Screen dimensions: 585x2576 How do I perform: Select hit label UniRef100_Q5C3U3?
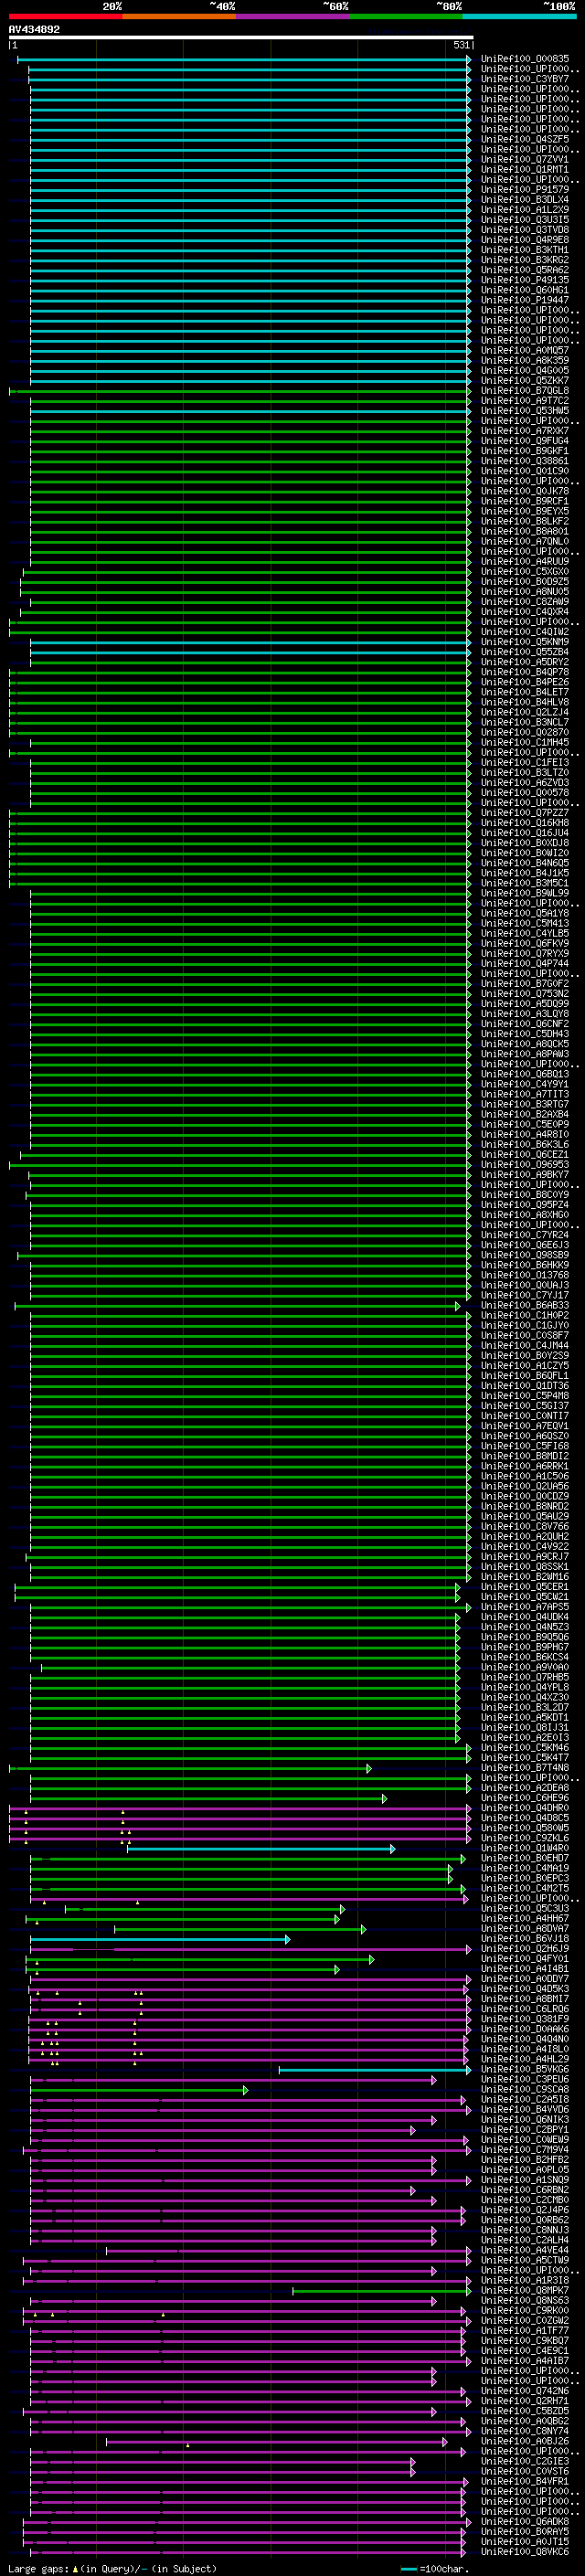[524, 1909]
